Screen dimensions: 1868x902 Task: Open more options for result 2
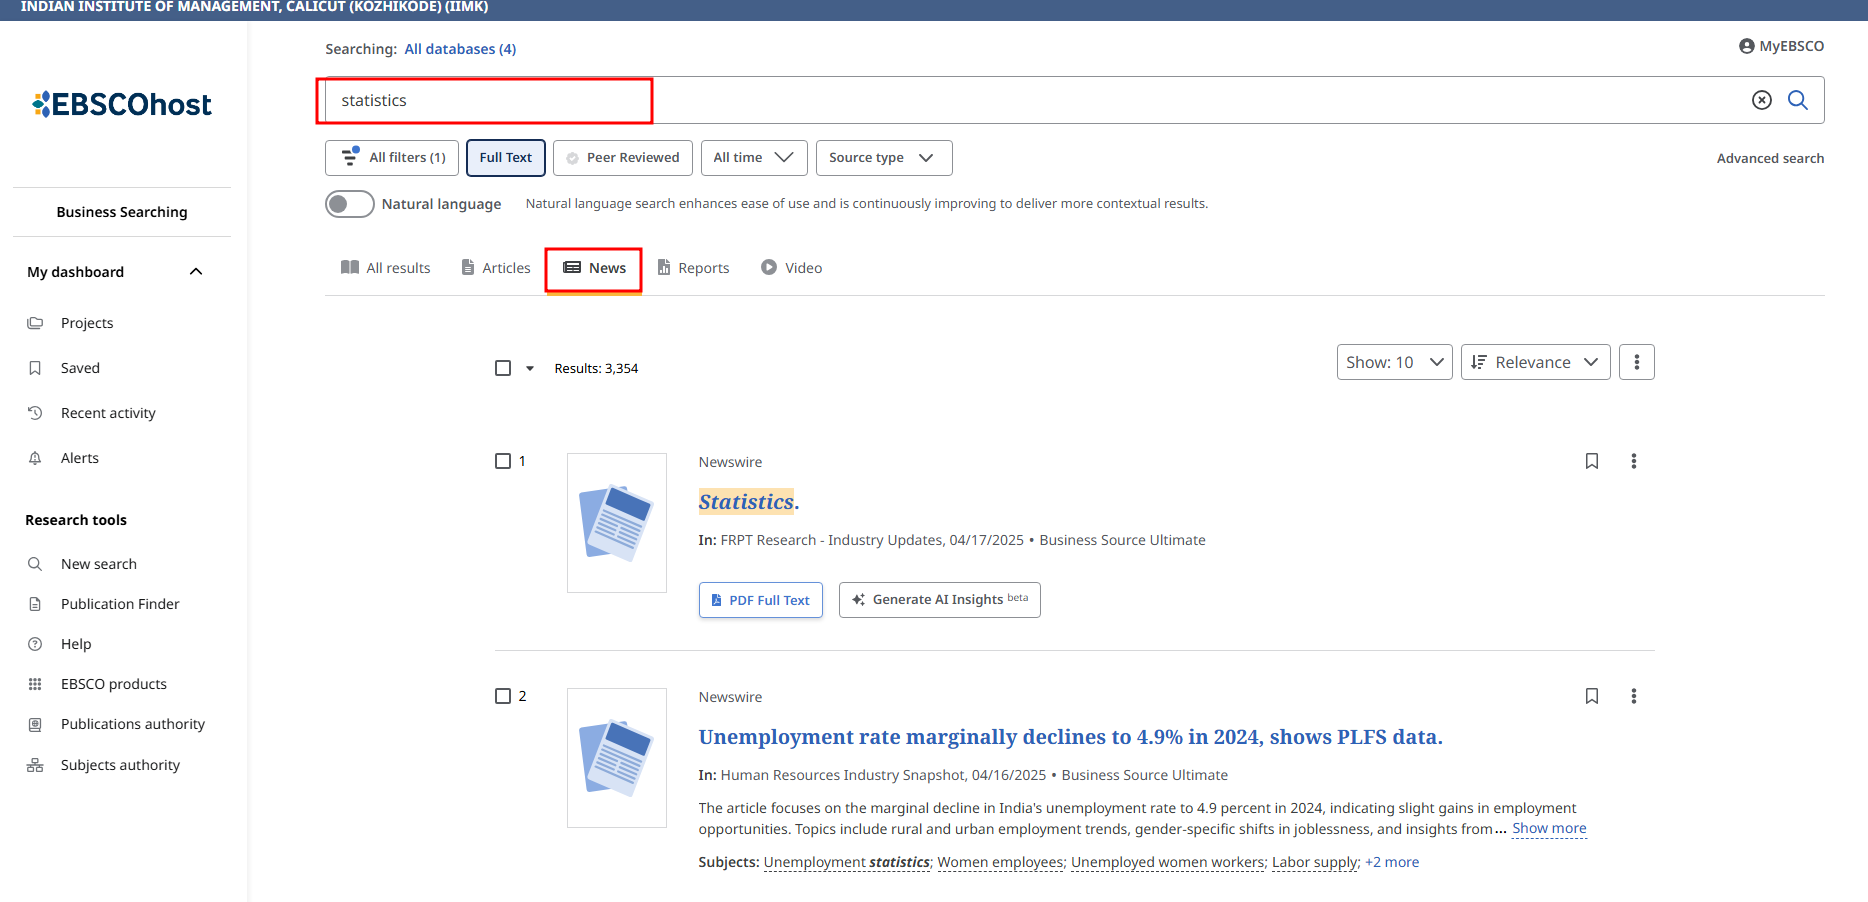1633,696
